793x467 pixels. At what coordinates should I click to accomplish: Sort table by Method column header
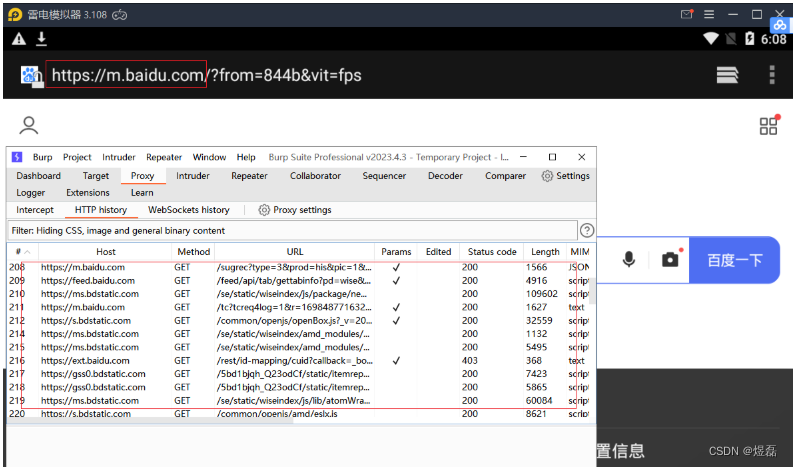coord(194,251)
